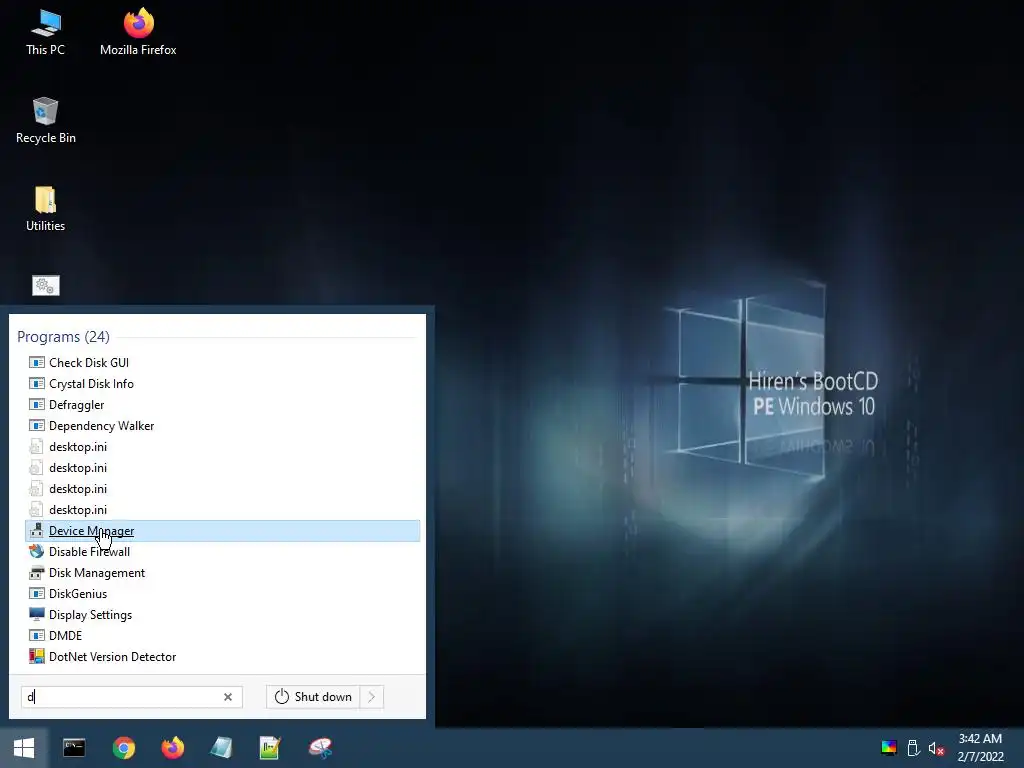
Task: Click the Shut down button
Action: pyautogui.click(x=313, y=697)
